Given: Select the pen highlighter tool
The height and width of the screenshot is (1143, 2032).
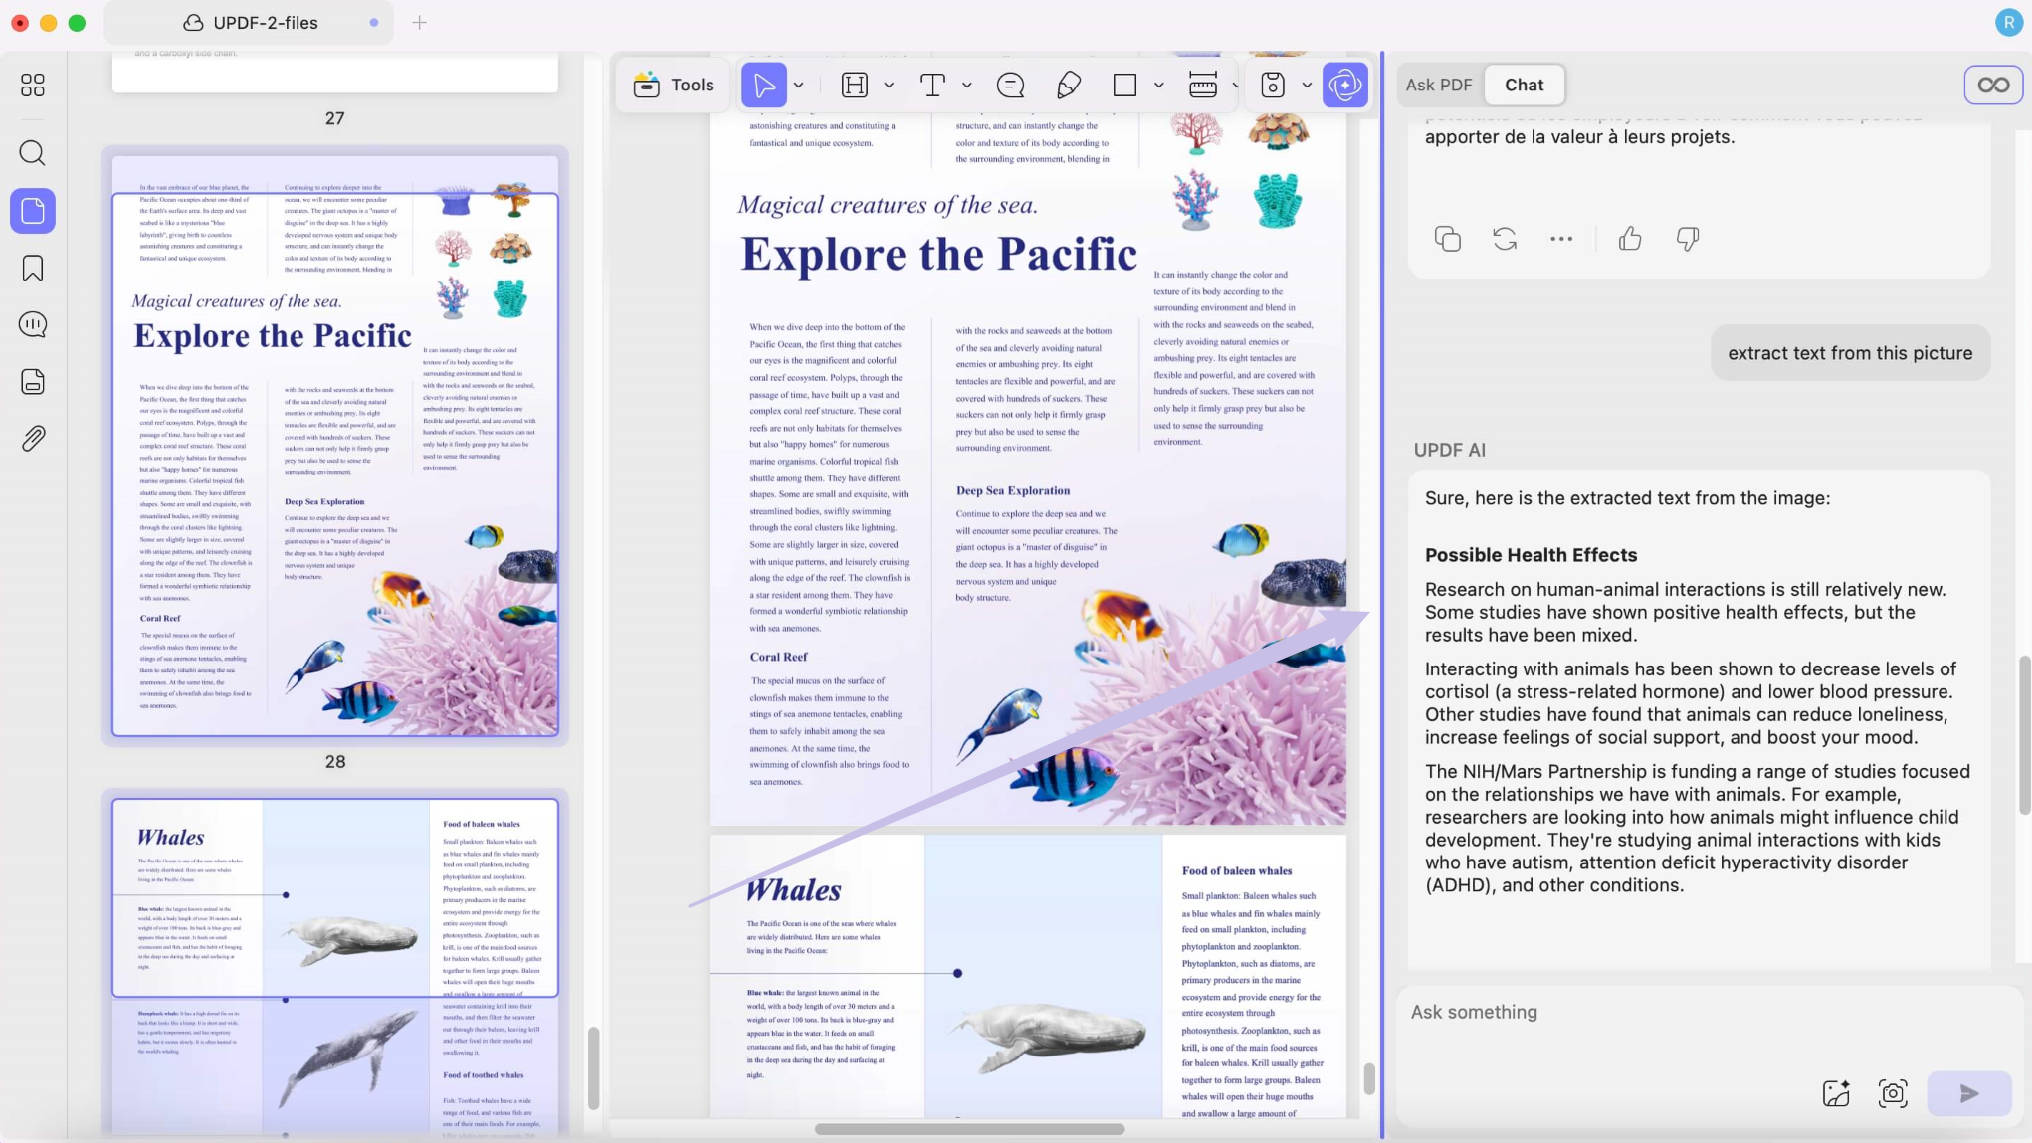Looking at the screenshot, I should (1069, 85).
